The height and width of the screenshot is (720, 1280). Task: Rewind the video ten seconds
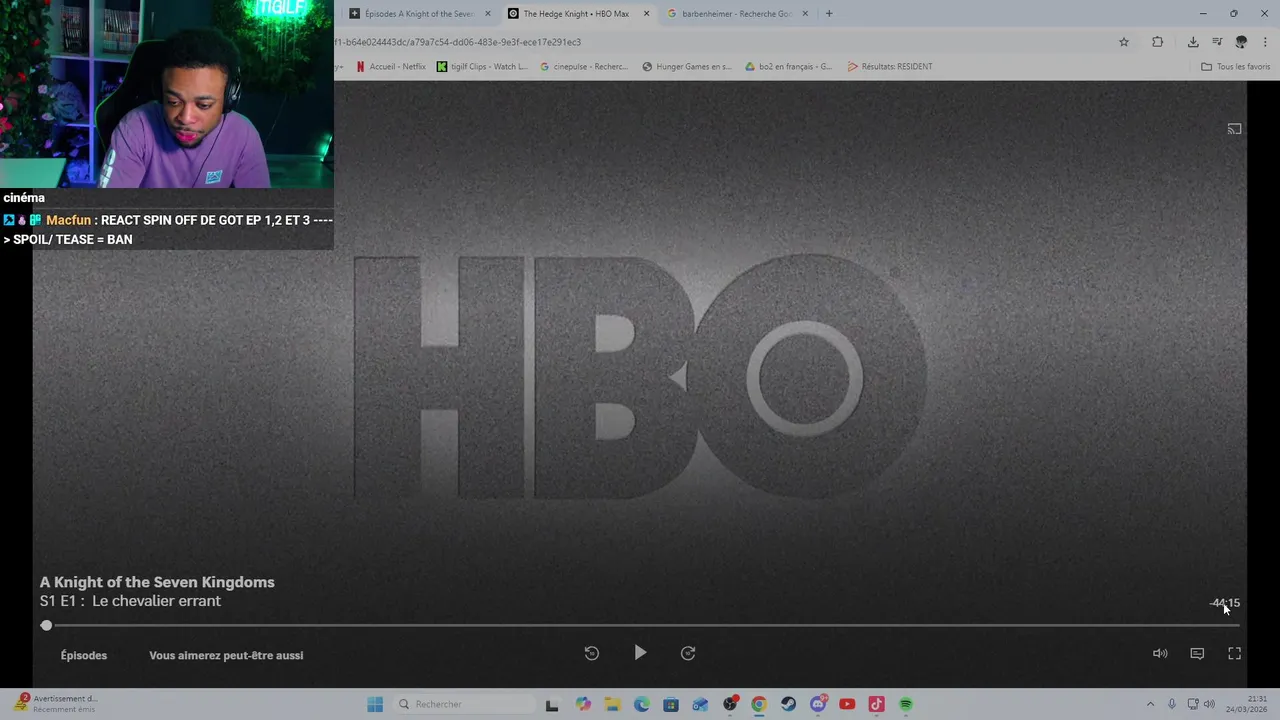tap(592, 653)
